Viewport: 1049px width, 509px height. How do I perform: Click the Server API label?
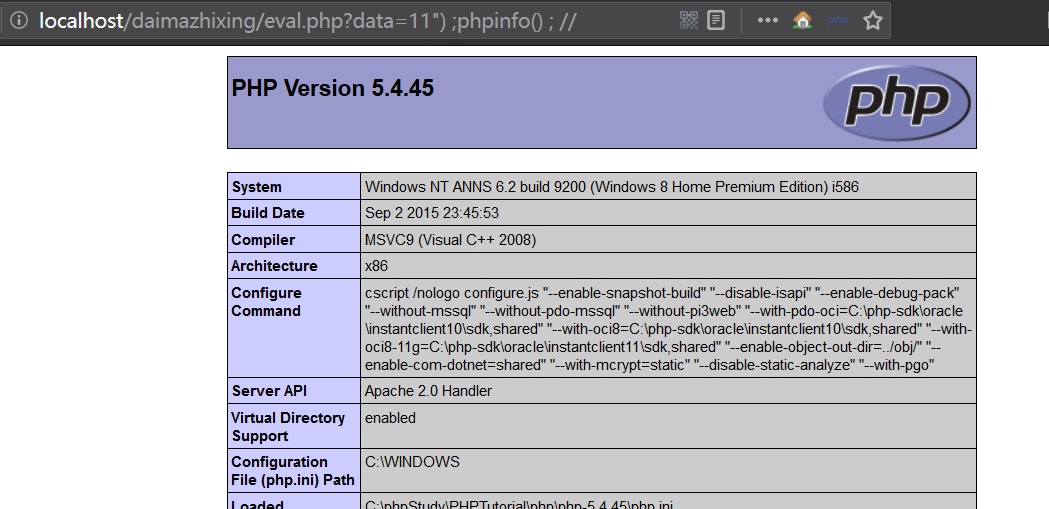(x=269, y=391)
